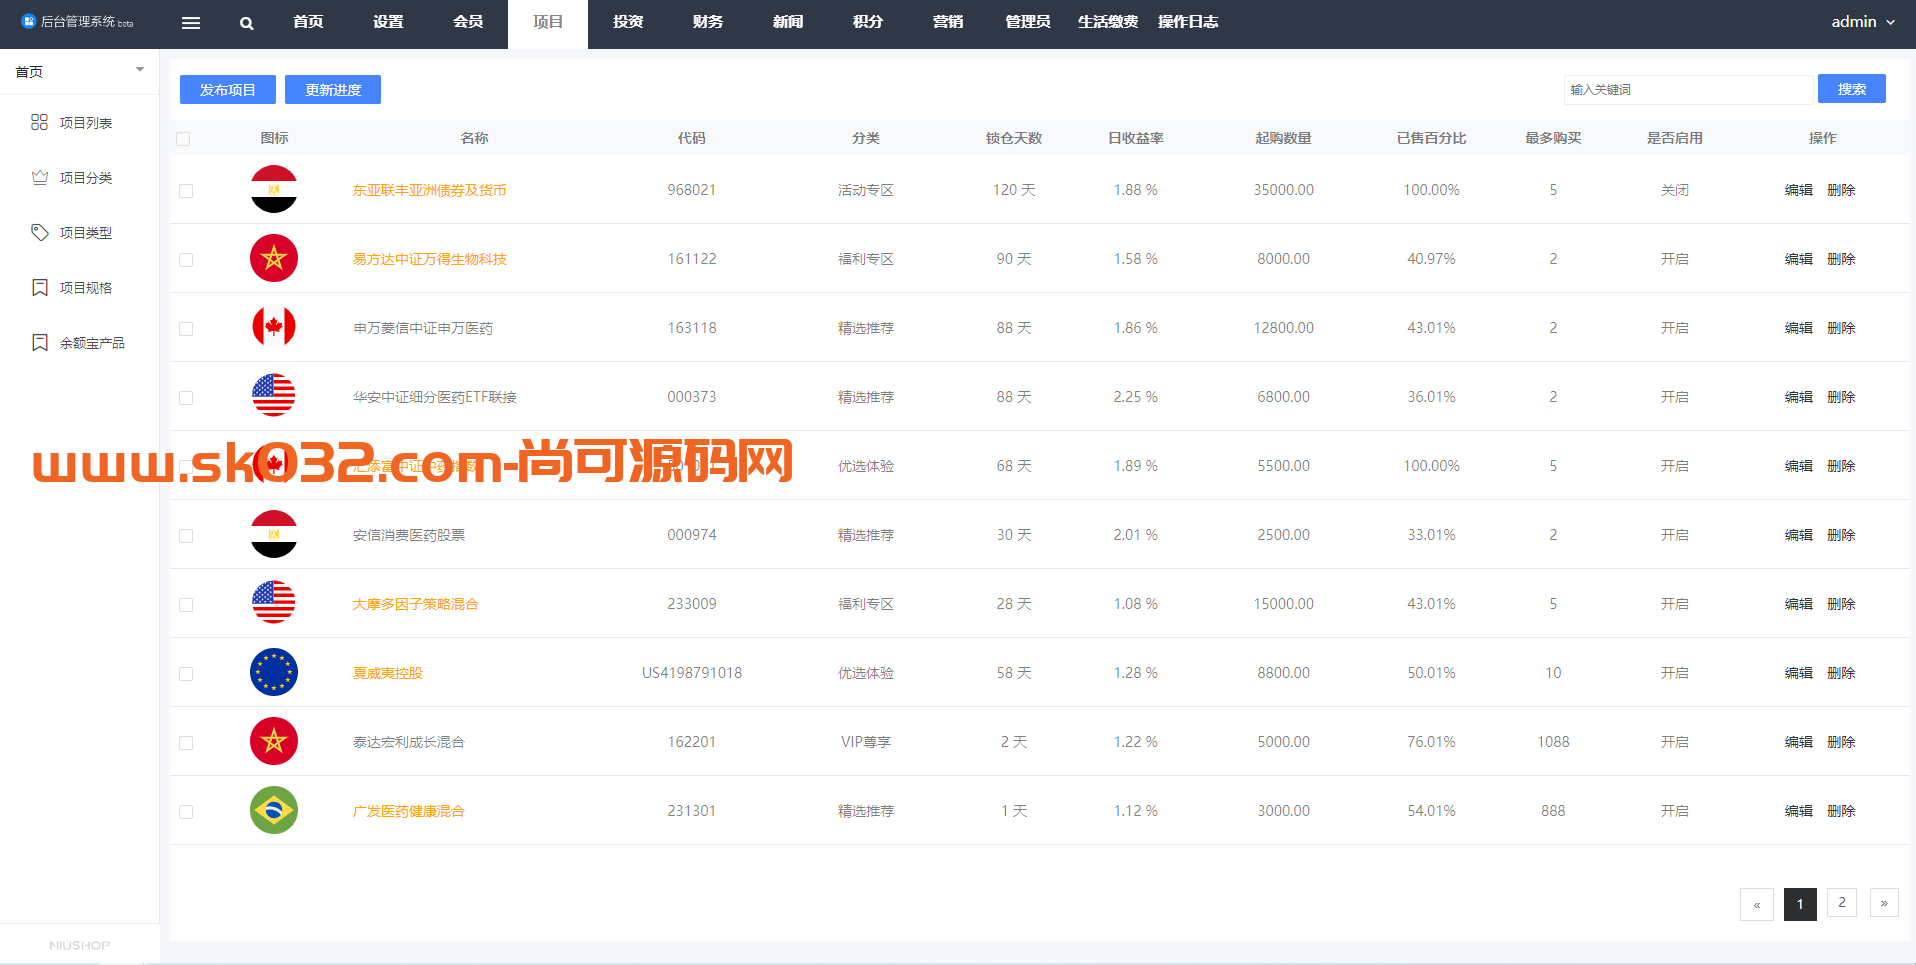The width and height of the screenshot is (1916, 965).
Task: Click the NIUSHOP footer label
Action: (80, 945)
